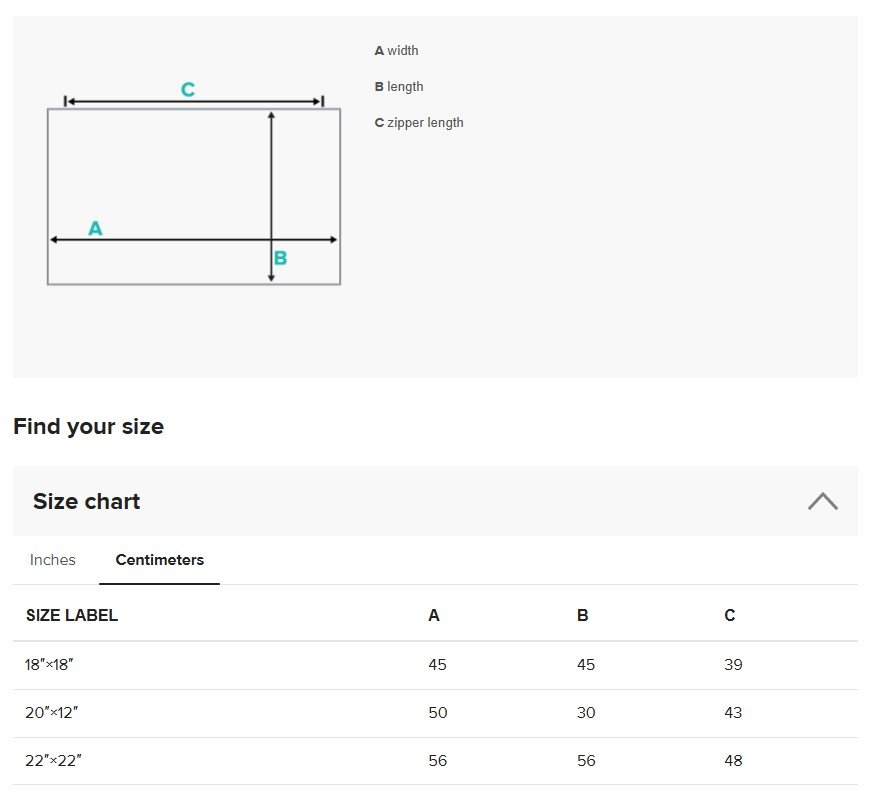Click zipper length value 48

[733, 761]
